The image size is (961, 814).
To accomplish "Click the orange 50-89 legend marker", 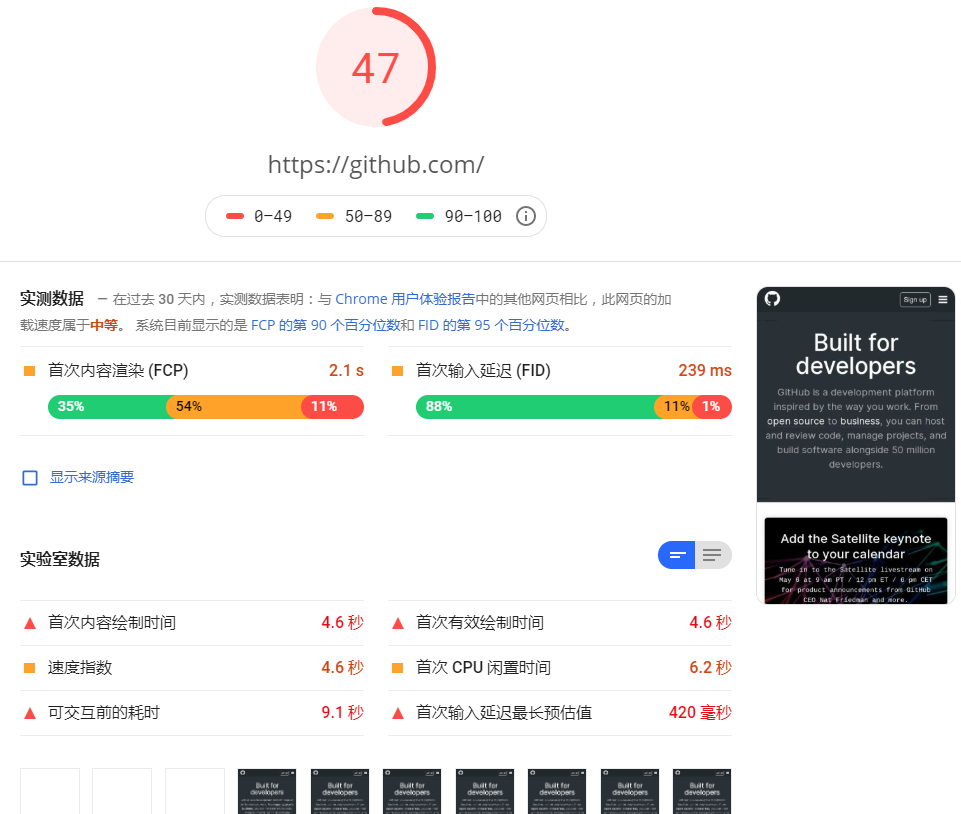I will tap(325, 216).
